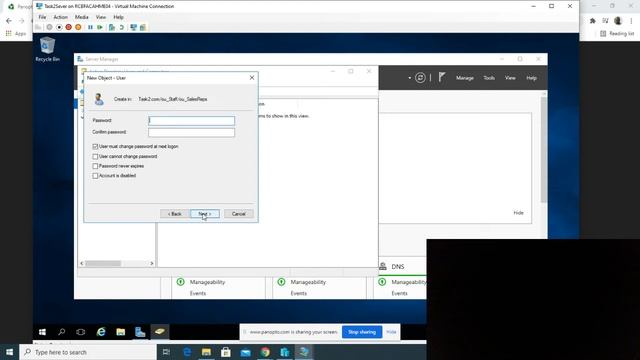640x360 pixels.
Task: Click Hide link in Server Manager welcome panel
Action: [x=518, y=213]
